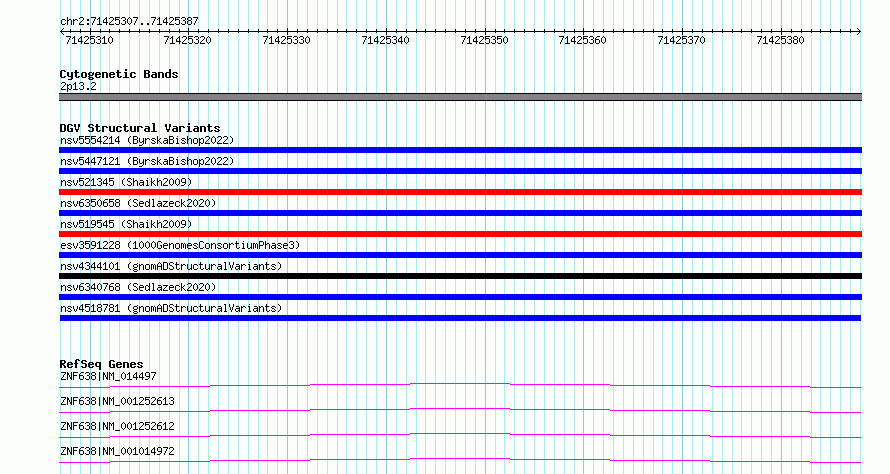
Task: Select transcript label ZNF638|NM_001252613
Action: pos(117,401)
